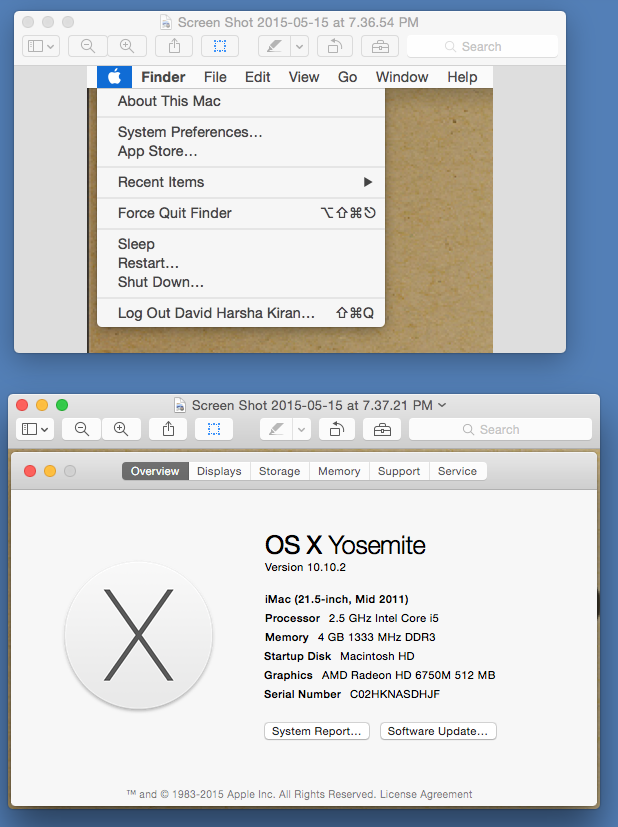
Task: Expand highlight color dropdown in 7.37.21 PM window
Action: [x=300, y=429]
